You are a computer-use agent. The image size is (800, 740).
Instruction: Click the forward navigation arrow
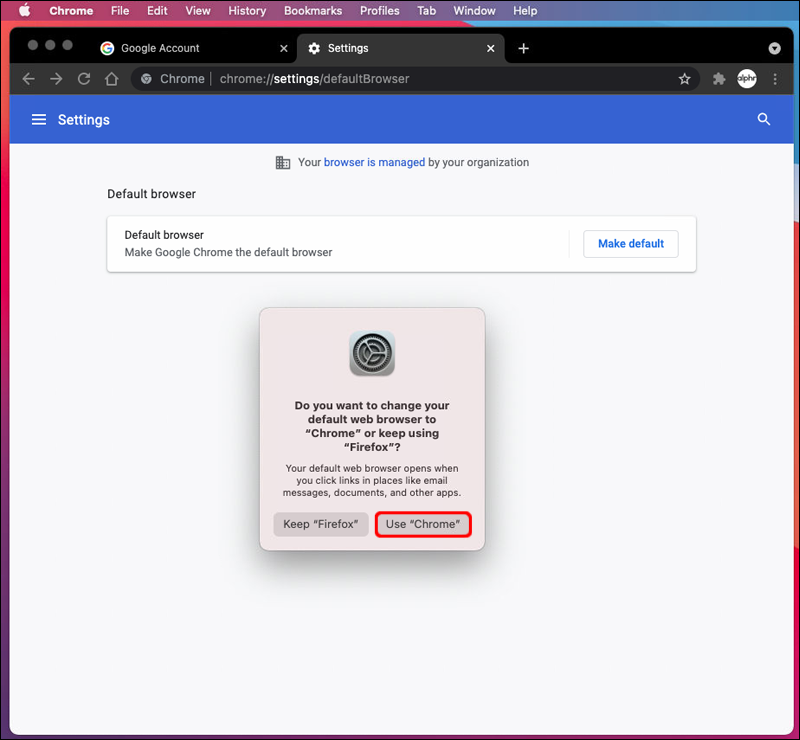pos(56,79)
